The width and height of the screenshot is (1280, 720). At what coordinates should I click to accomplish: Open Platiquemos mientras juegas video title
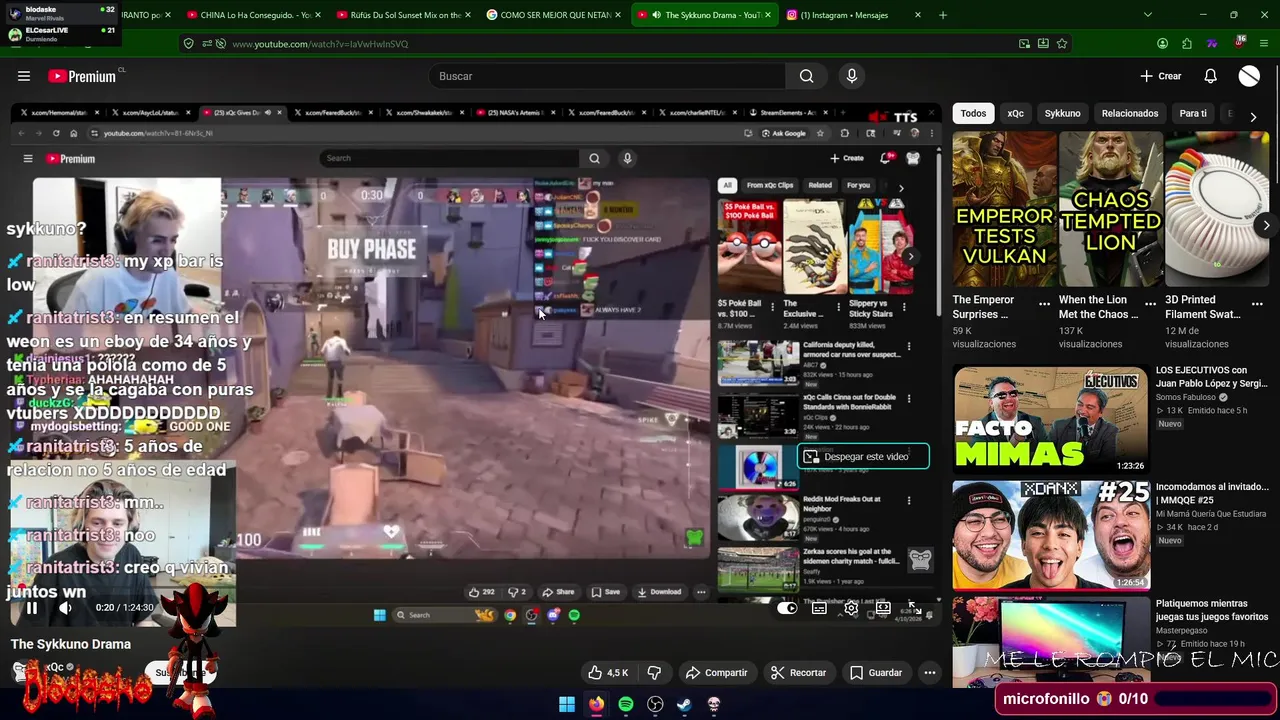tap(1211, 610)
